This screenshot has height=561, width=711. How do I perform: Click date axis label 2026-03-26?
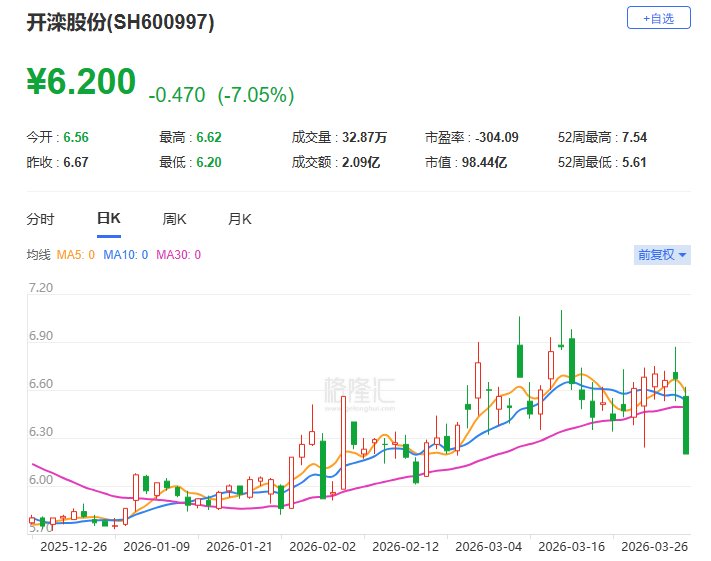(654, 546)
